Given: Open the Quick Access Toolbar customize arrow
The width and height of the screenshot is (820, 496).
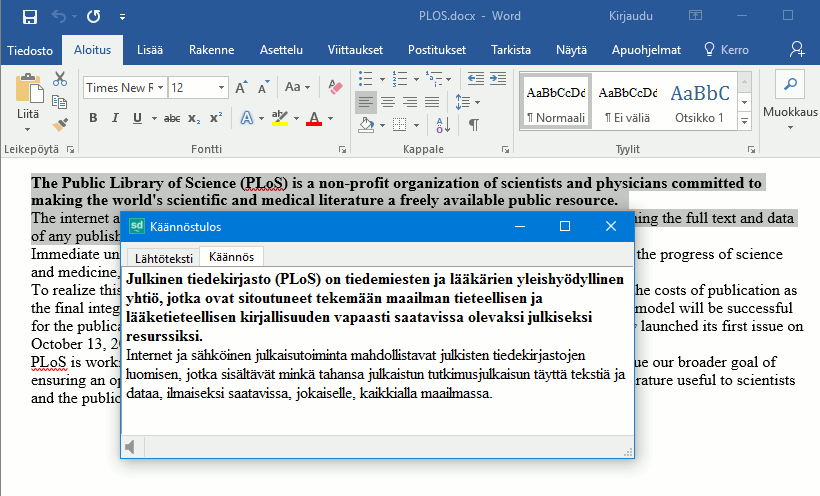Looking at the screenshot, I should 122,17.
